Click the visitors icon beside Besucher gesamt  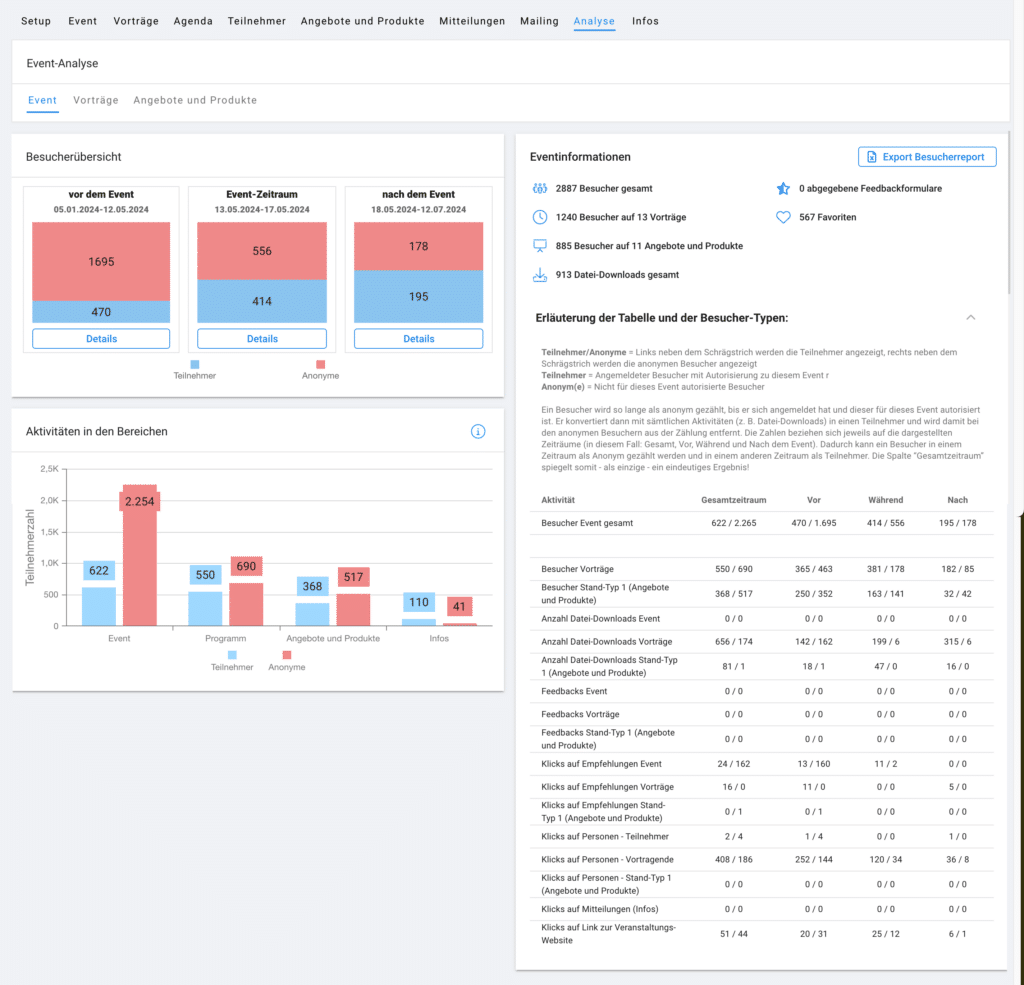540,188
